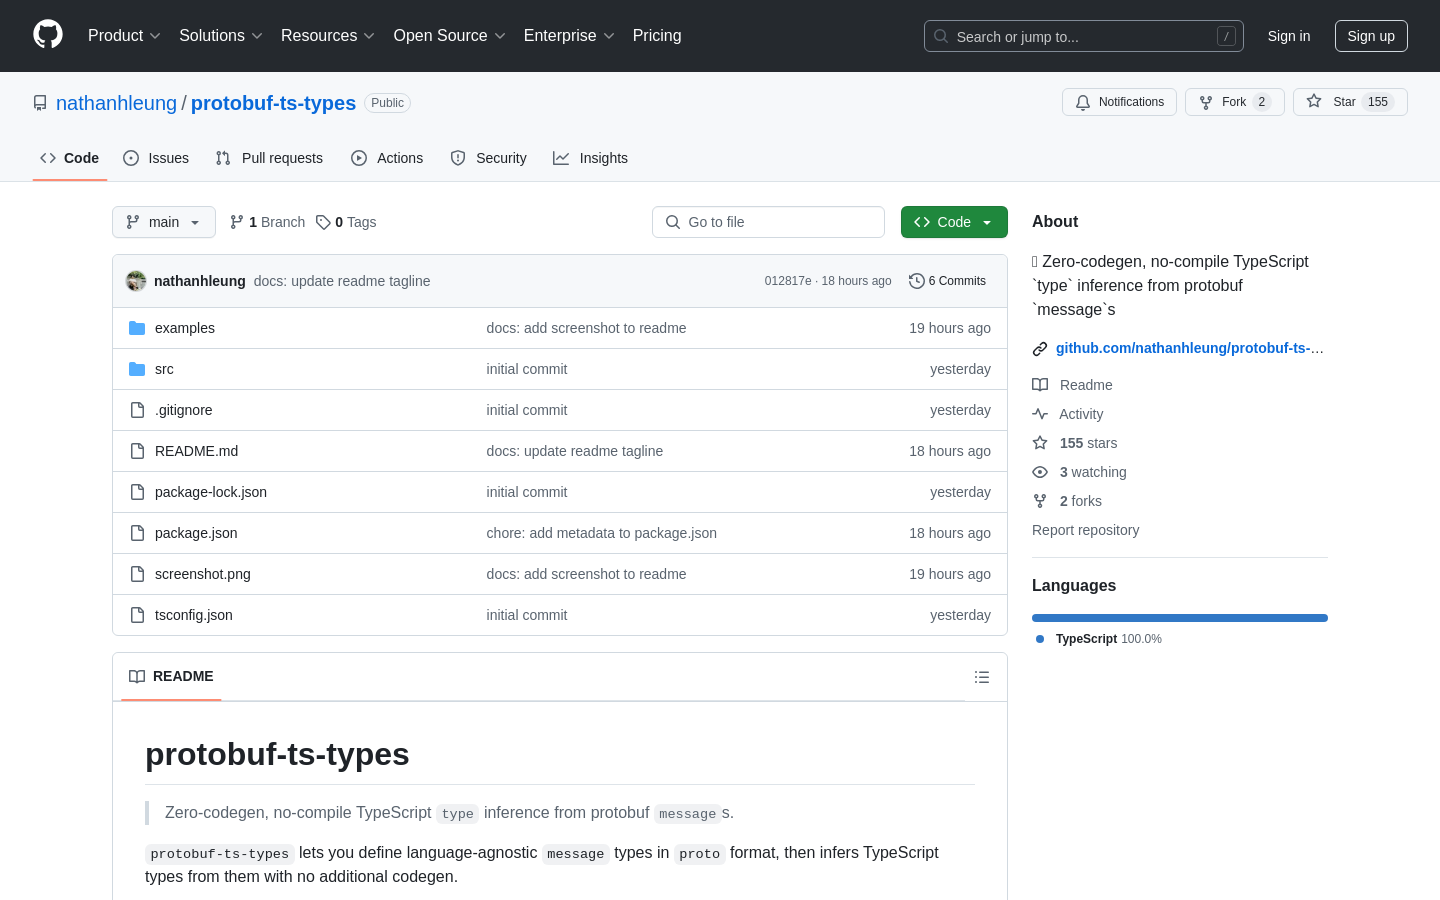Open the README outline list icon
The image size is (1440, 900).
coord(982,677)
